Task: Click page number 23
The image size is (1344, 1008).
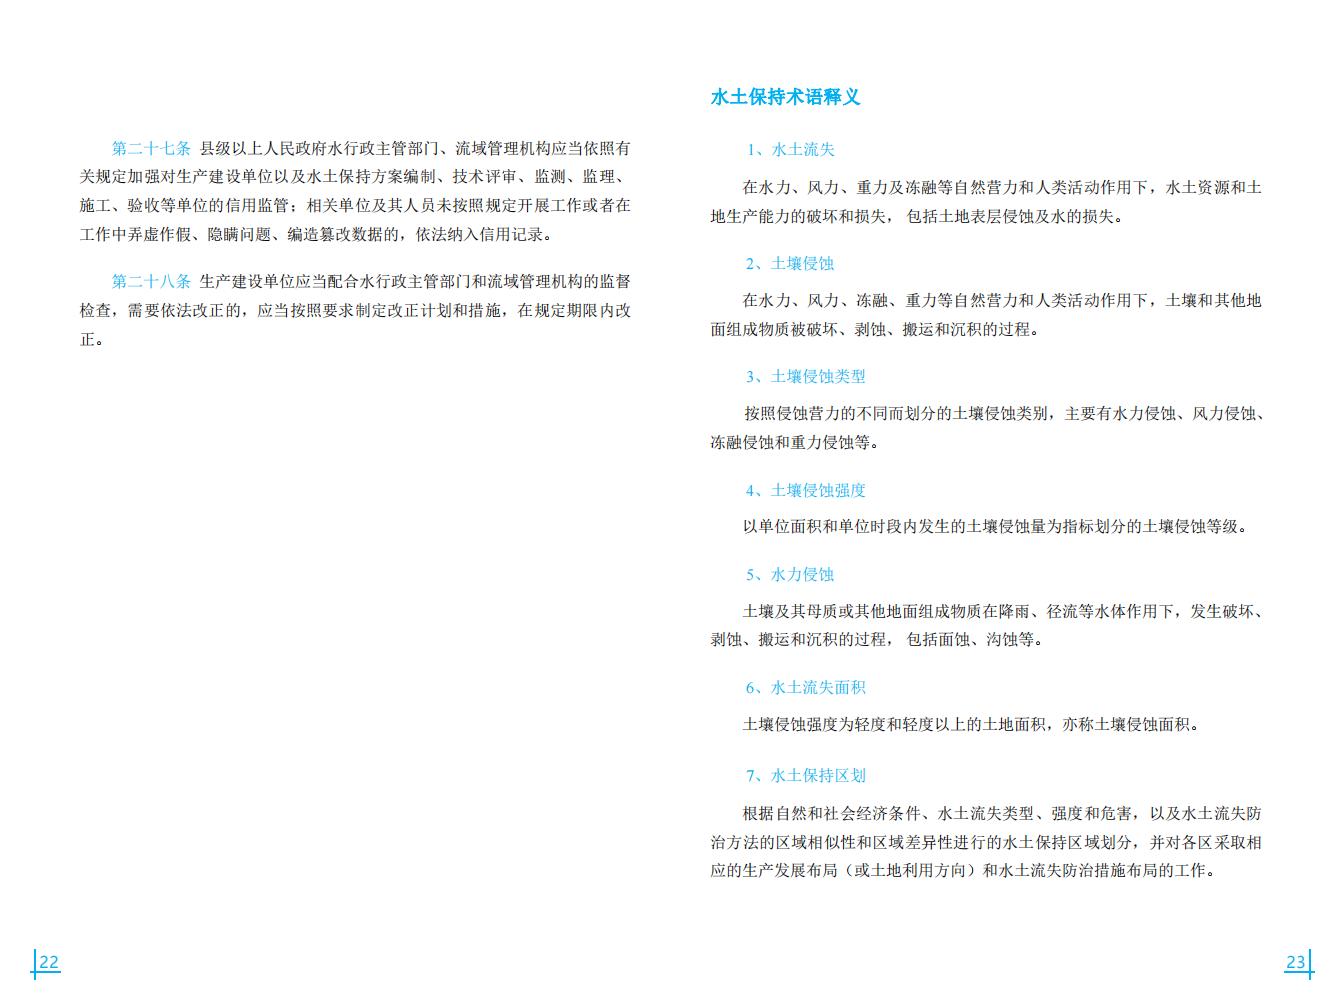Action: [1296, 963]
